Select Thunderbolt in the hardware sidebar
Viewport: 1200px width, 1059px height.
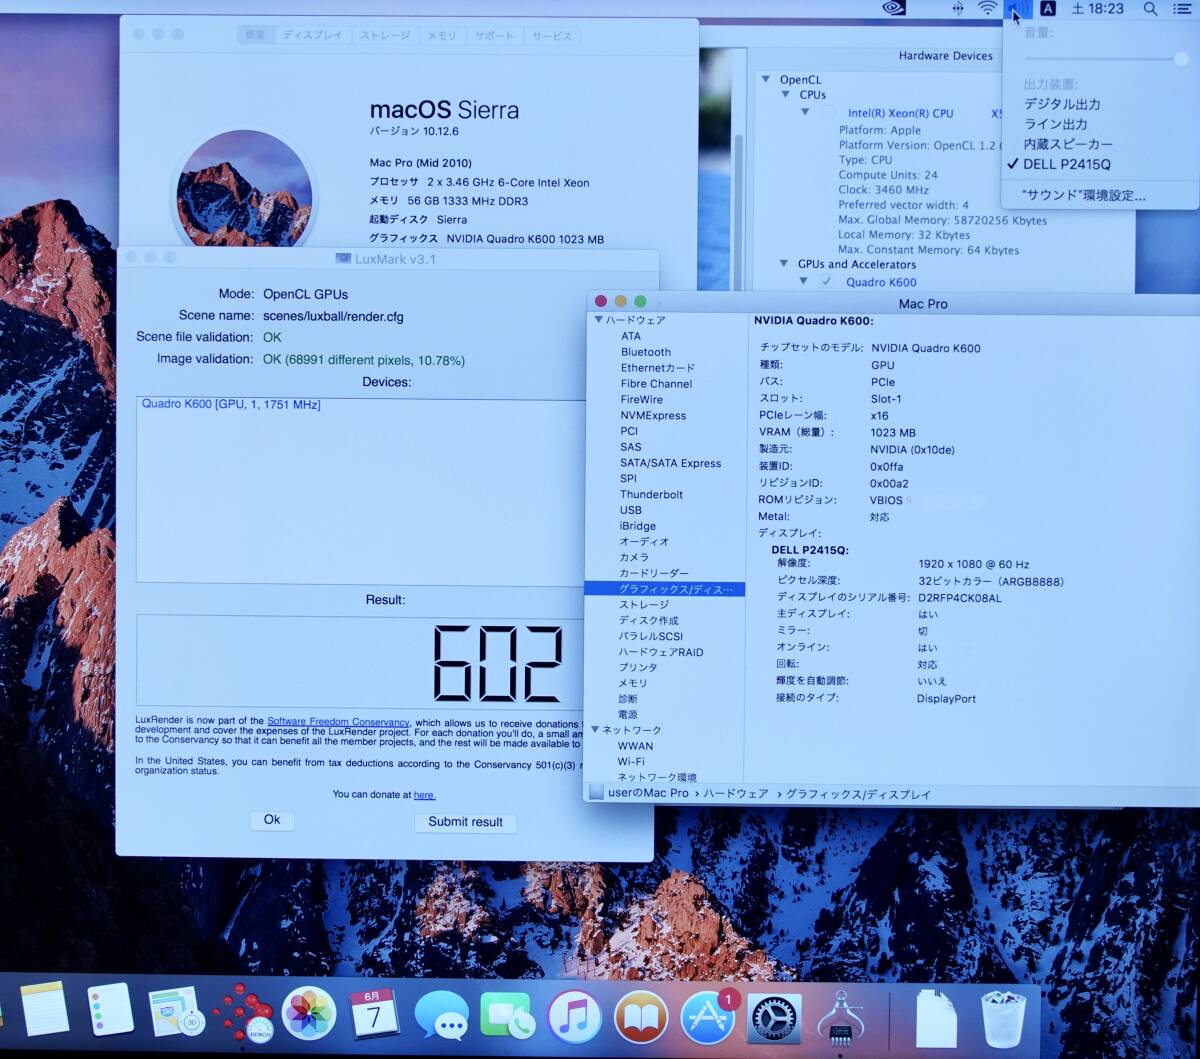click(651, 494)
